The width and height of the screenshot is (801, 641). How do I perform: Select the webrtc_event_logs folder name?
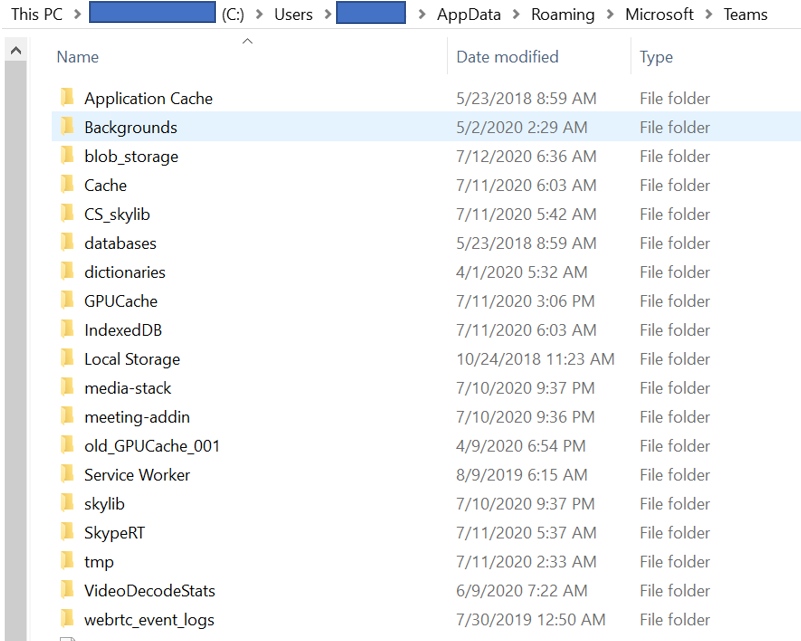tap(149, 620)
